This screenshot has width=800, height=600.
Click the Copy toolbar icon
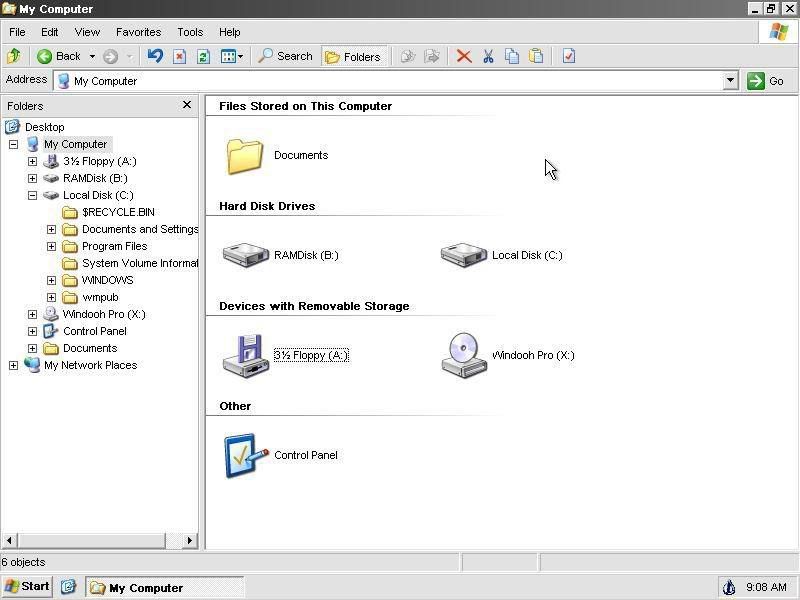click(x=512, y=56)
